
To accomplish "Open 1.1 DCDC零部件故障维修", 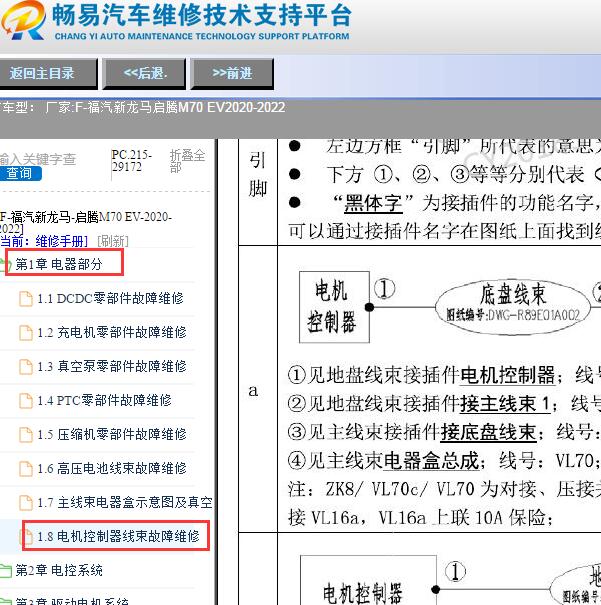I will (x=110, y=299).
